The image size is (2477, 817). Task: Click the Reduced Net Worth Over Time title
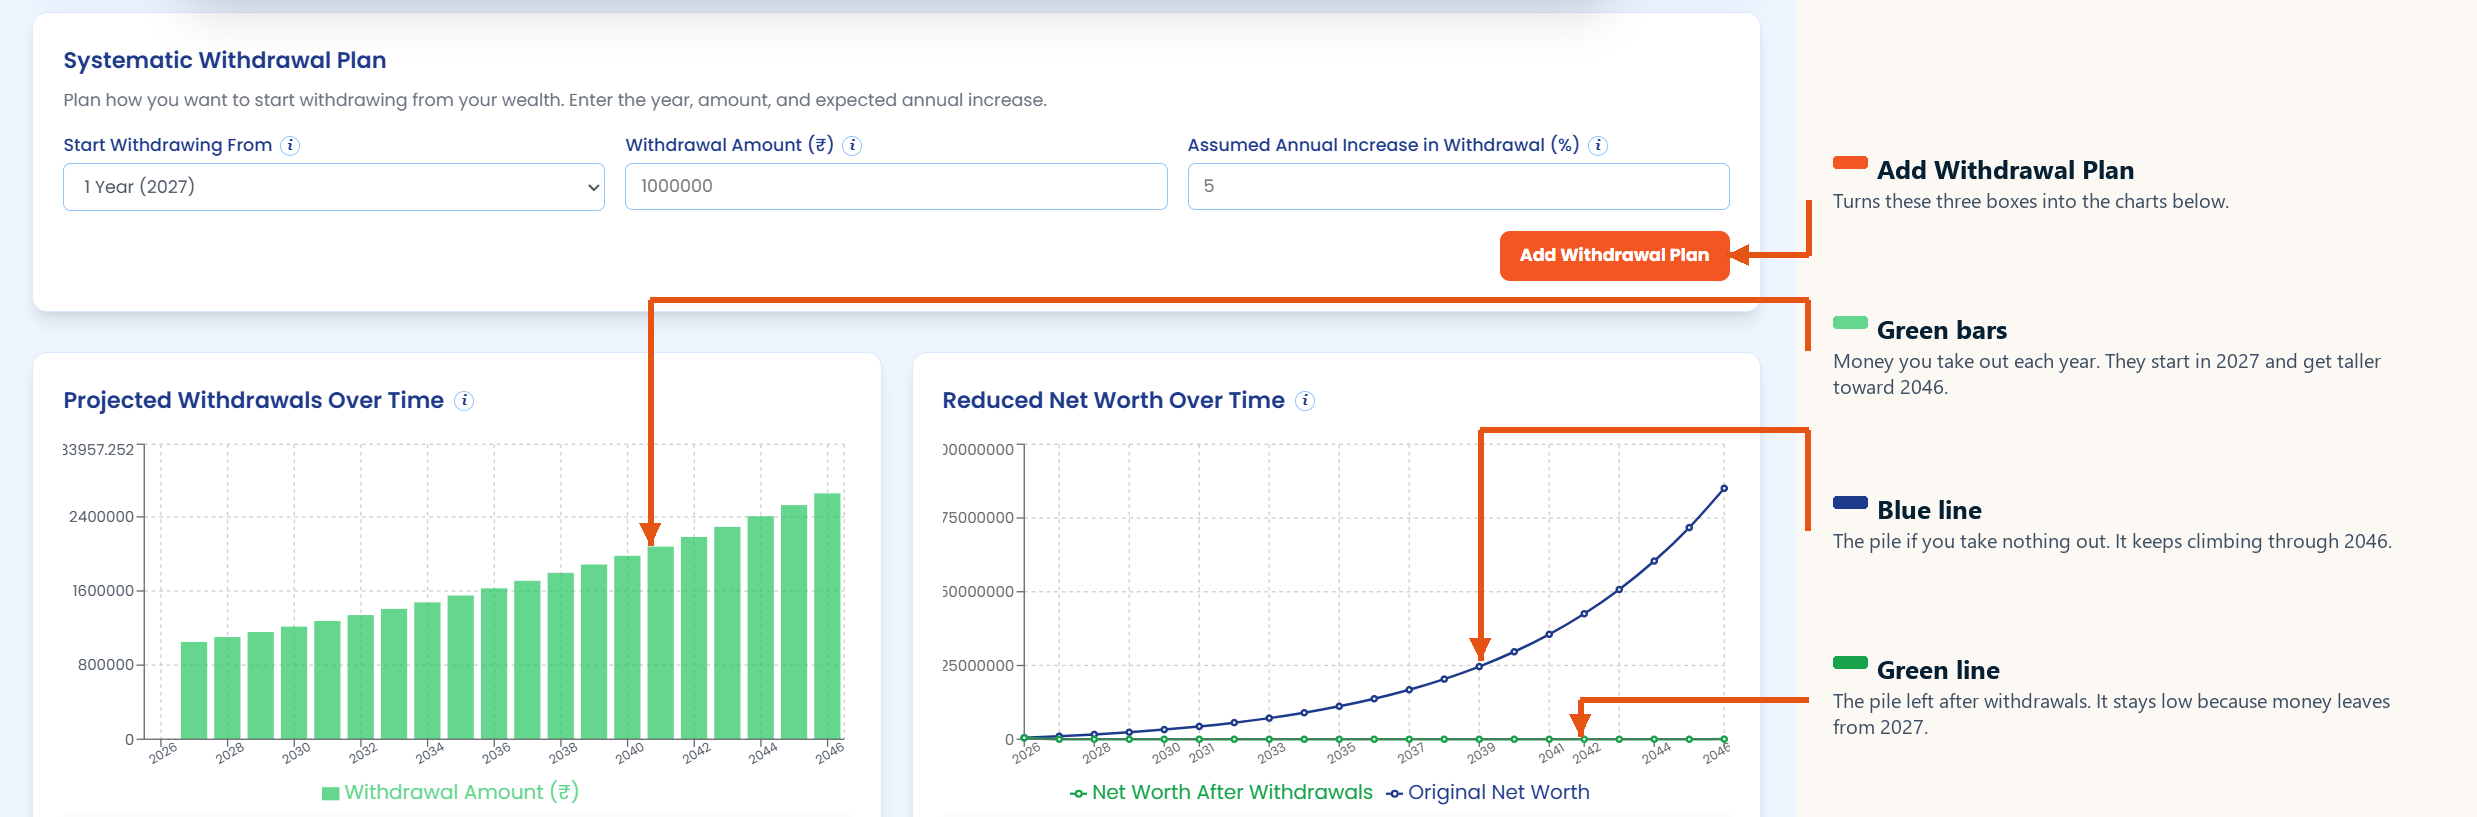(x=1113, y=400)
